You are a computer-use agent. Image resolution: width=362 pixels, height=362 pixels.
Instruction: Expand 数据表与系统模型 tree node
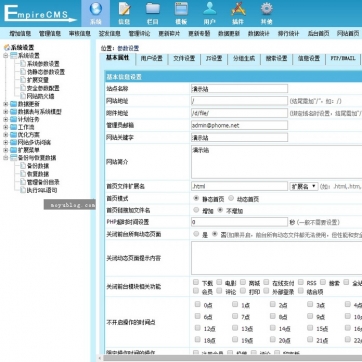pyautogui.click(x=6, y=112)
